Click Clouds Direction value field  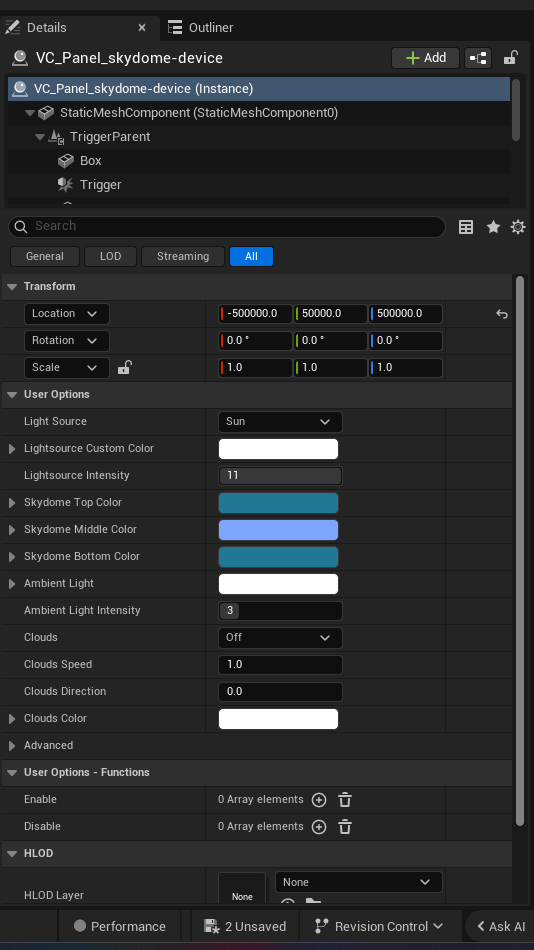[x=280, y=692]
